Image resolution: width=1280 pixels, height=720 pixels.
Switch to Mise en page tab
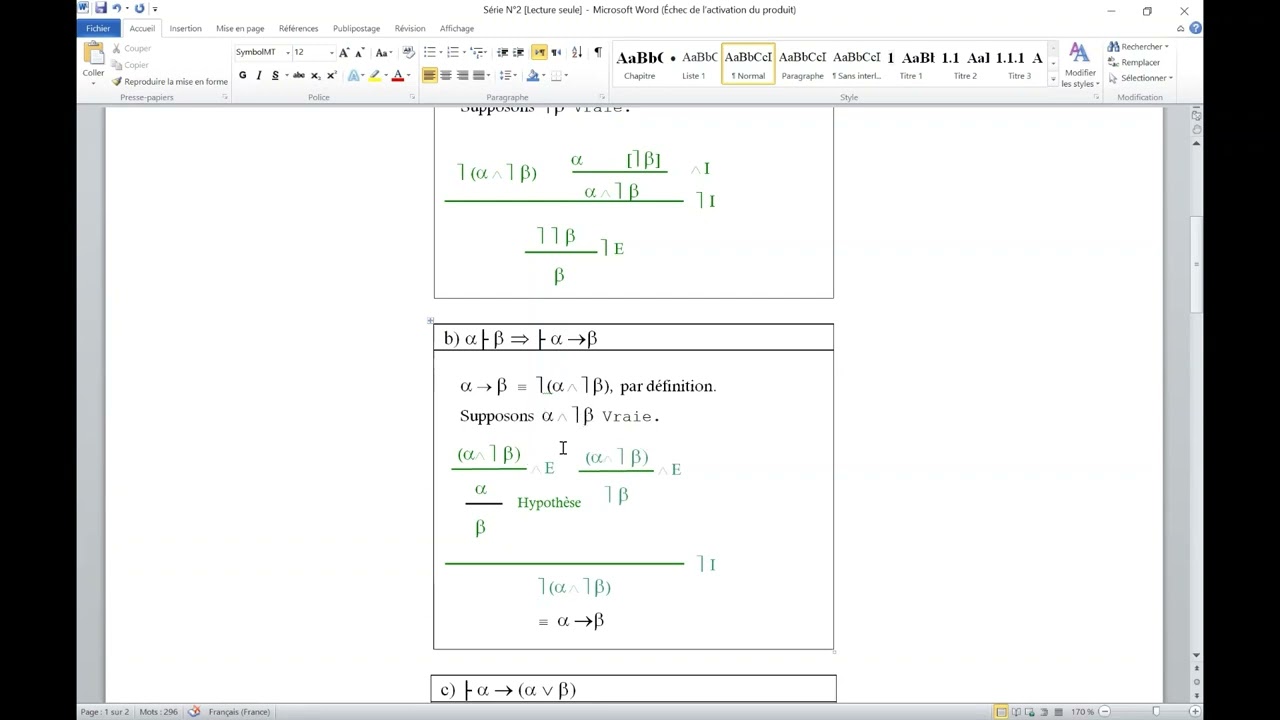pyautogui.click(x=240, y=28)
